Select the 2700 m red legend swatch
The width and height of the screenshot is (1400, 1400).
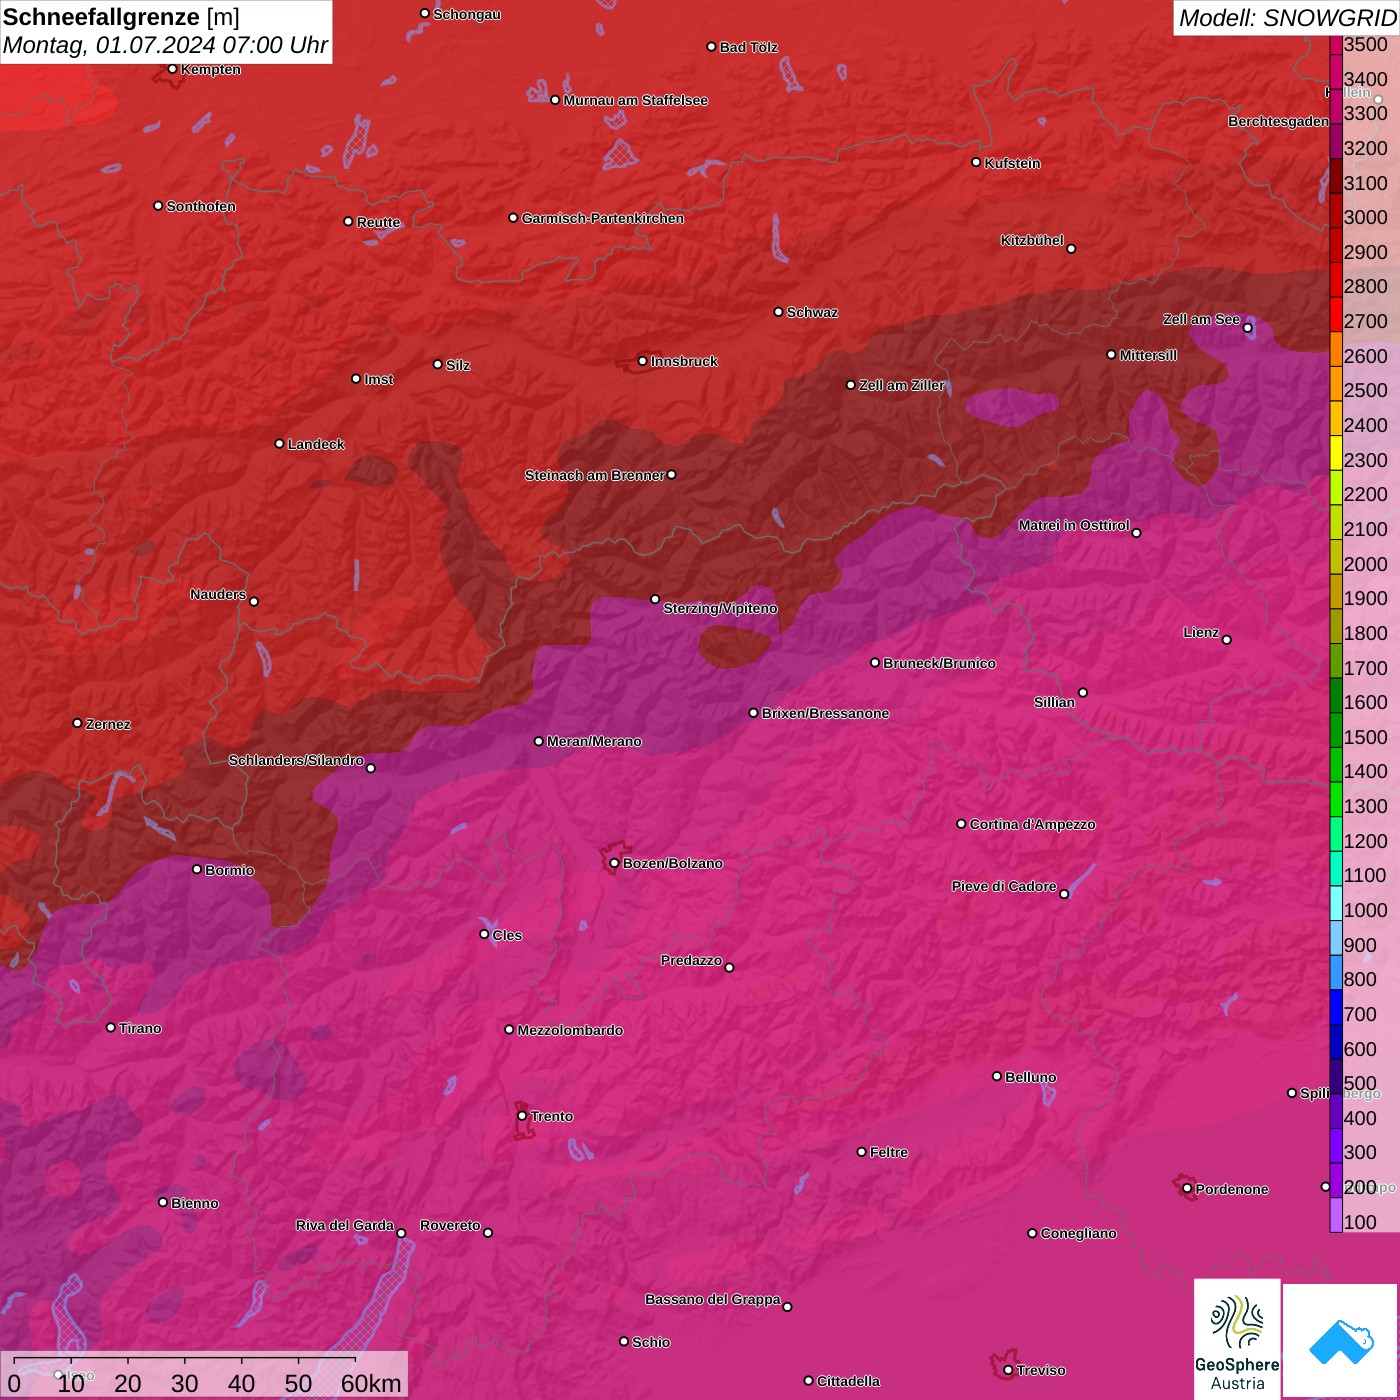(x=1336, y=314)
